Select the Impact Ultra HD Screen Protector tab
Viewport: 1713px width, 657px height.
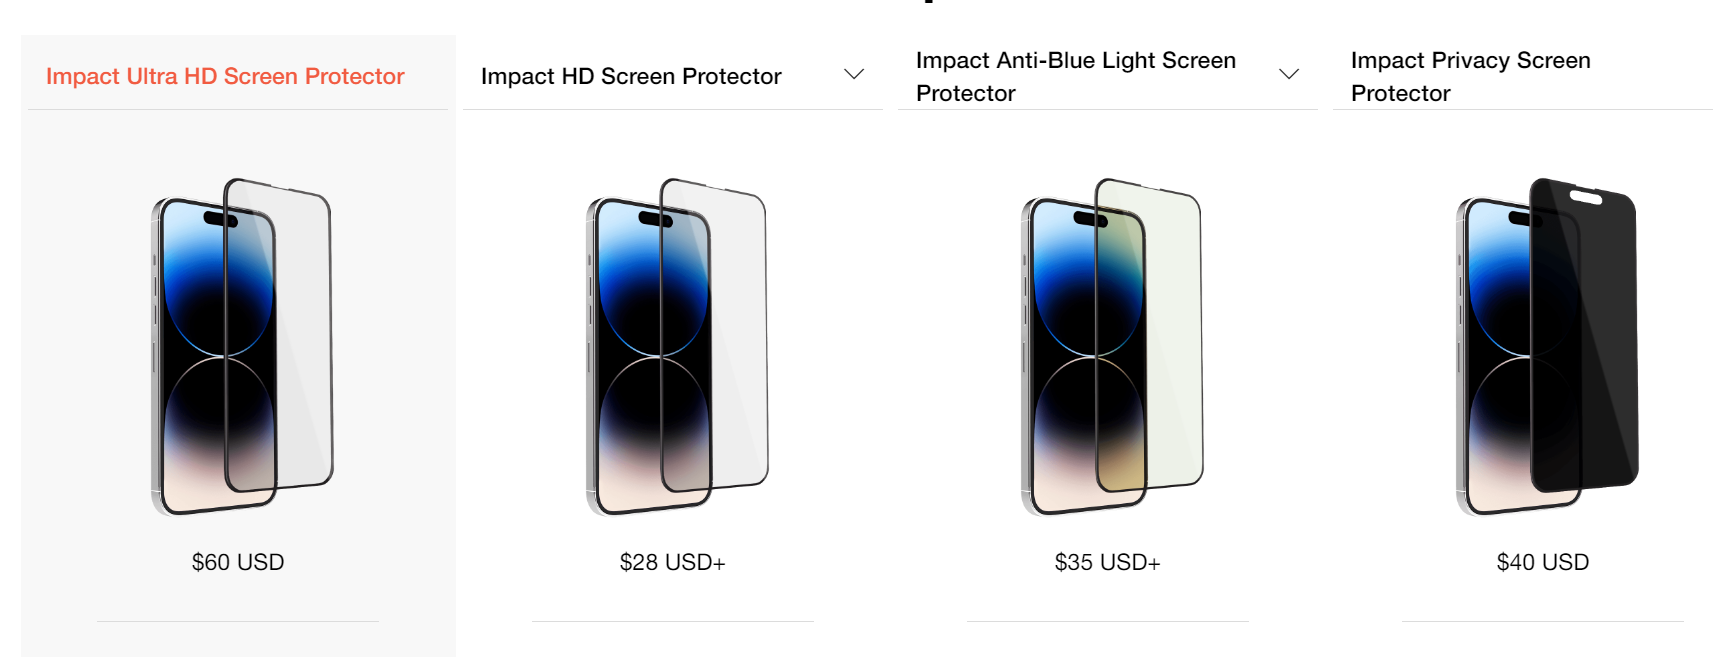point(225,76)
